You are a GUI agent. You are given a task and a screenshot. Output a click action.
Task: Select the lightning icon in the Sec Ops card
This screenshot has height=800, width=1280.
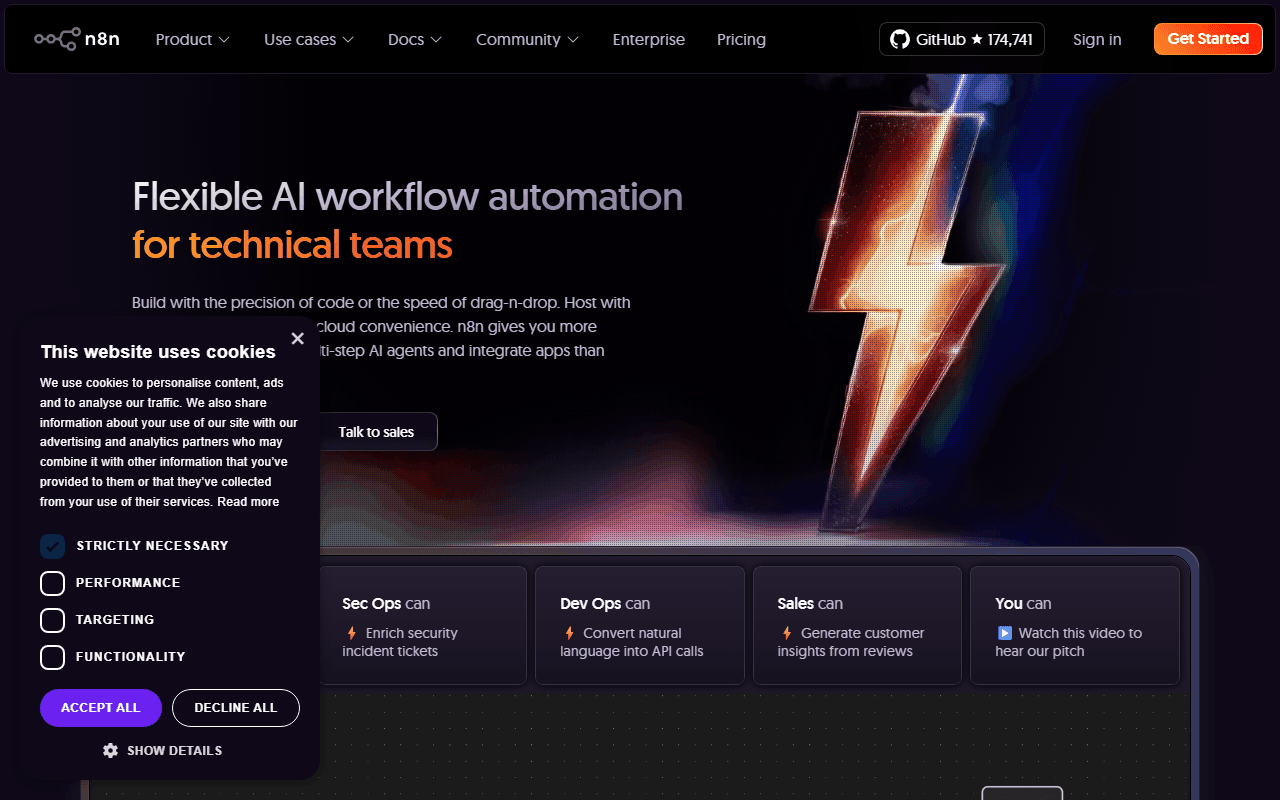pyautogui.click(x=352, y=633)
